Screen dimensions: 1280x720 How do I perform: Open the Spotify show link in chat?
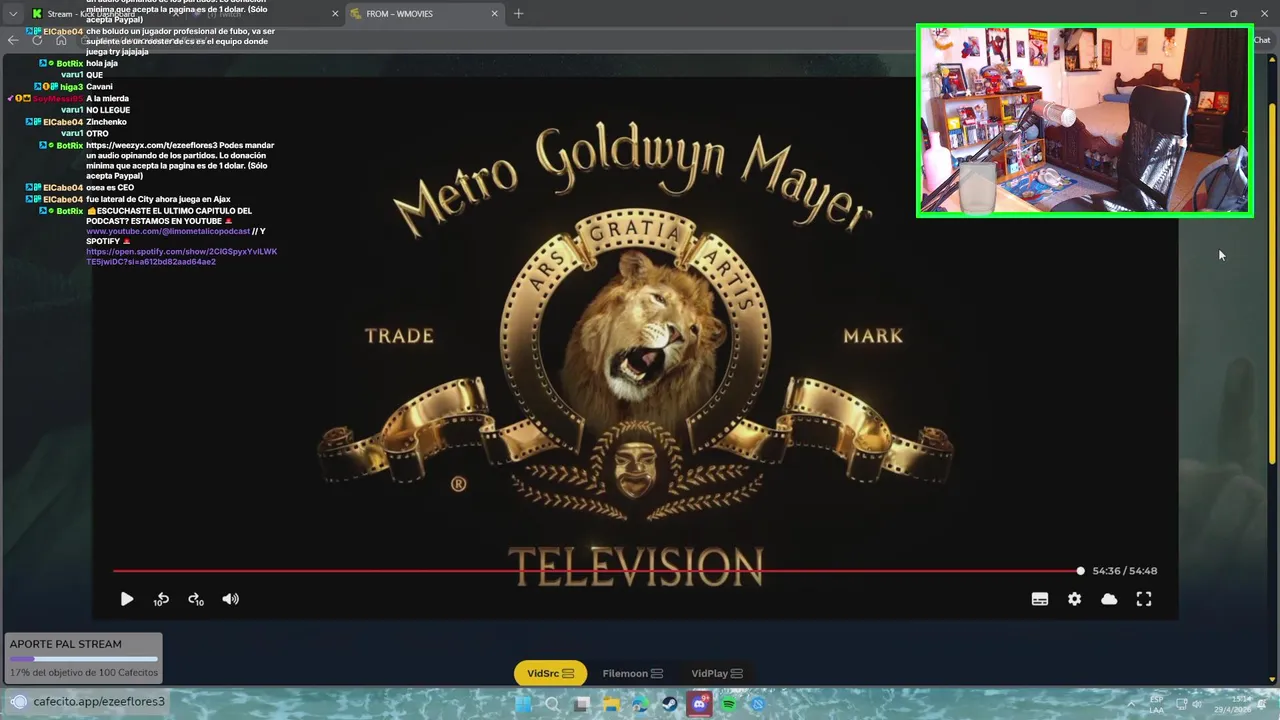pyautogui.click(x=181, y=257)
